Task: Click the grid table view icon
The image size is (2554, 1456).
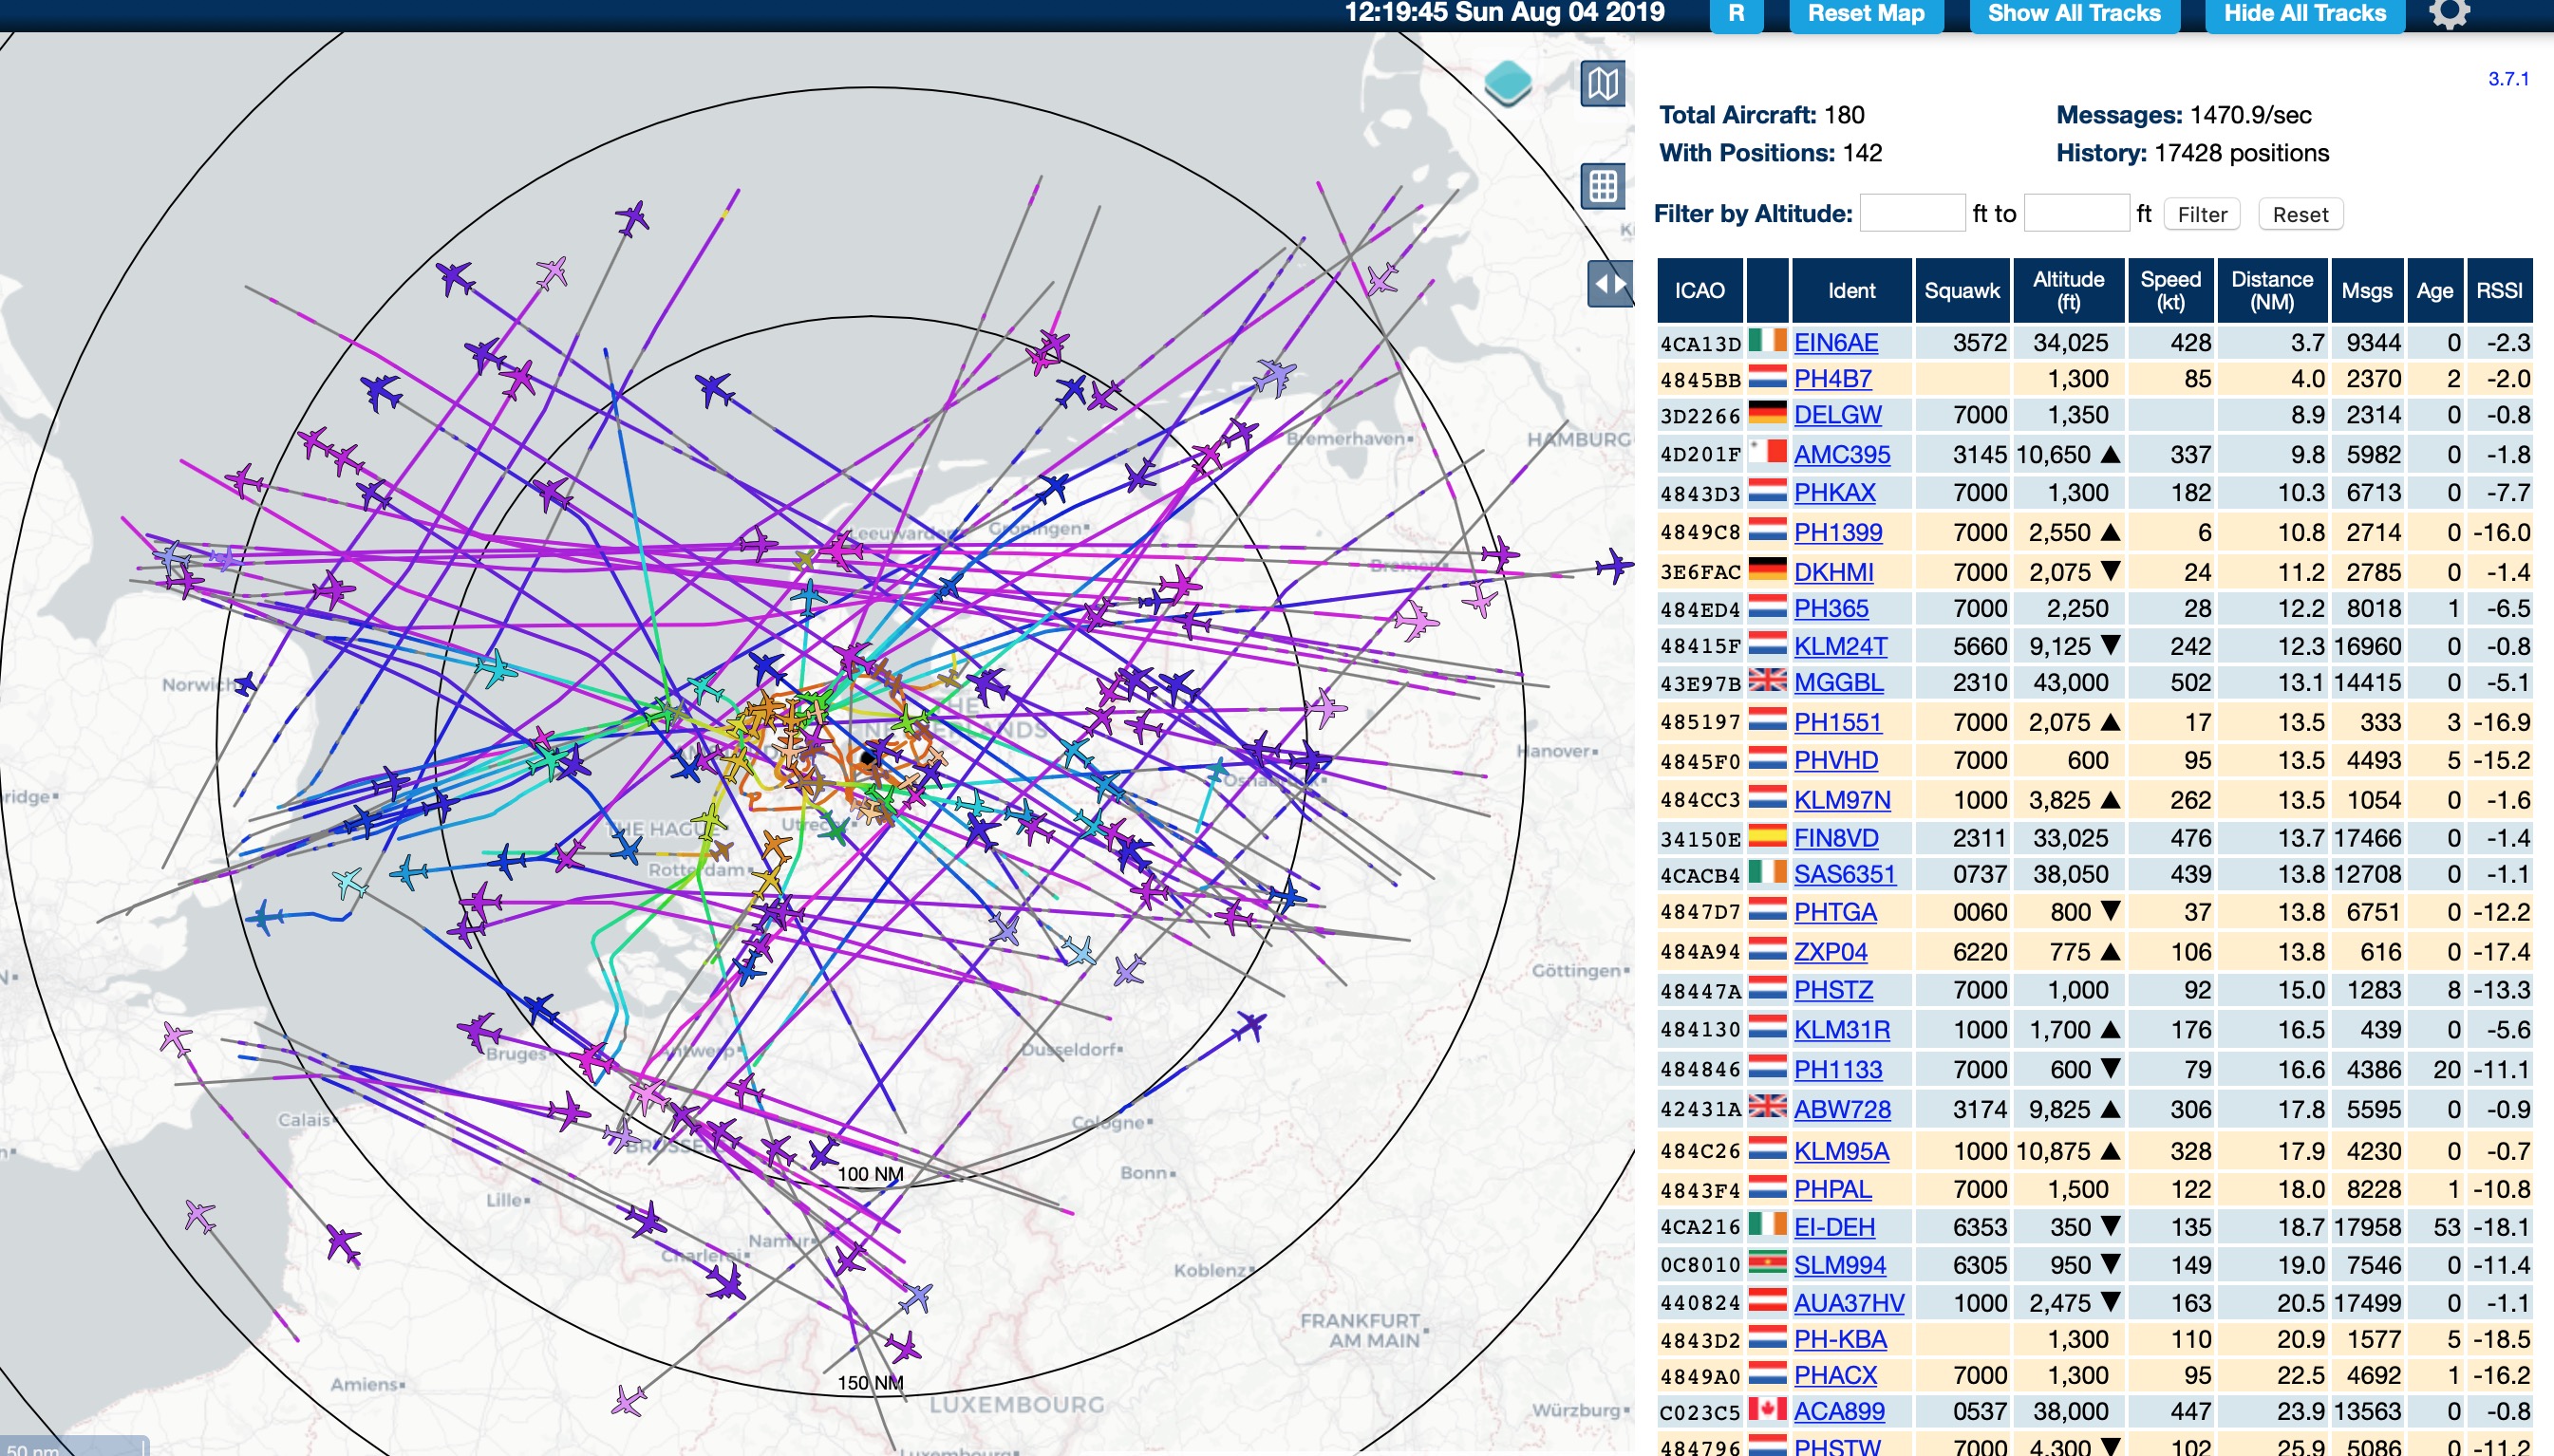Action: tap(1602, 185)
